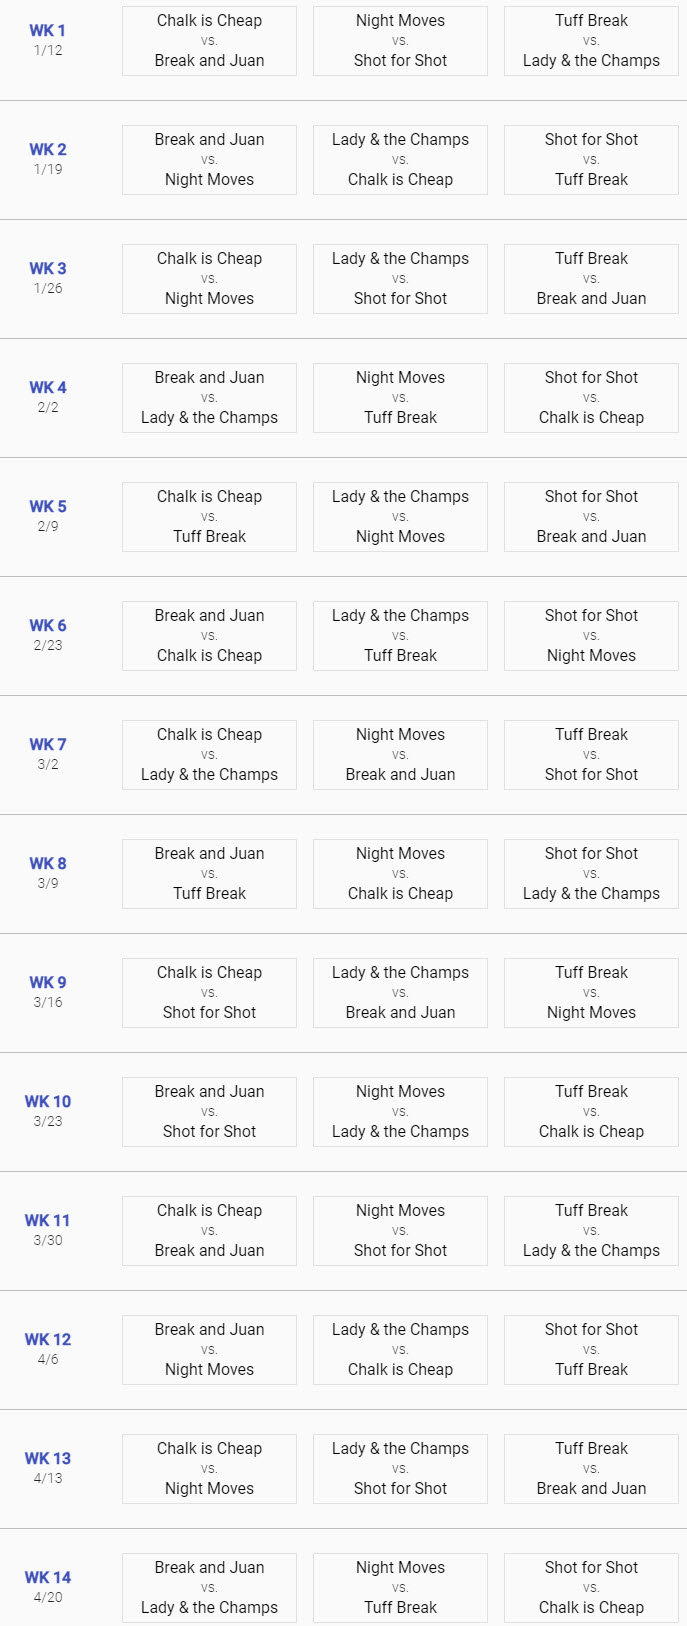
Task: Select WK 10 Tuff Break vs. Chalk is Cheap
Action: (x=591, y=1112)
